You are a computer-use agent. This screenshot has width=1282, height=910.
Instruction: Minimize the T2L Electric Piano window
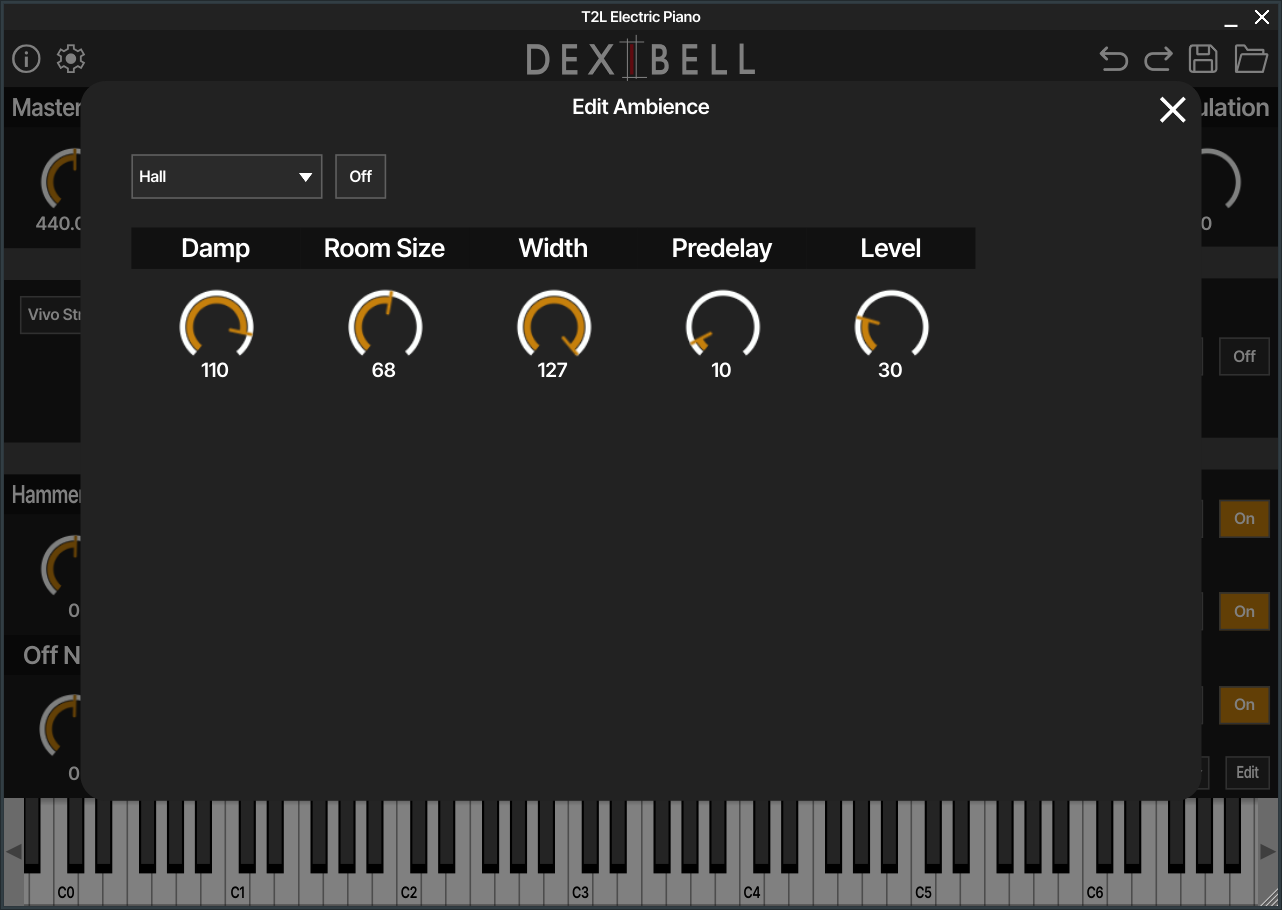[x=1231, y=18]
